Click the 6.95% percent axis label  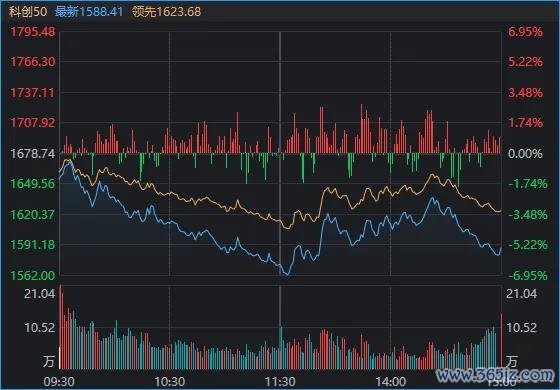(525, 32)
